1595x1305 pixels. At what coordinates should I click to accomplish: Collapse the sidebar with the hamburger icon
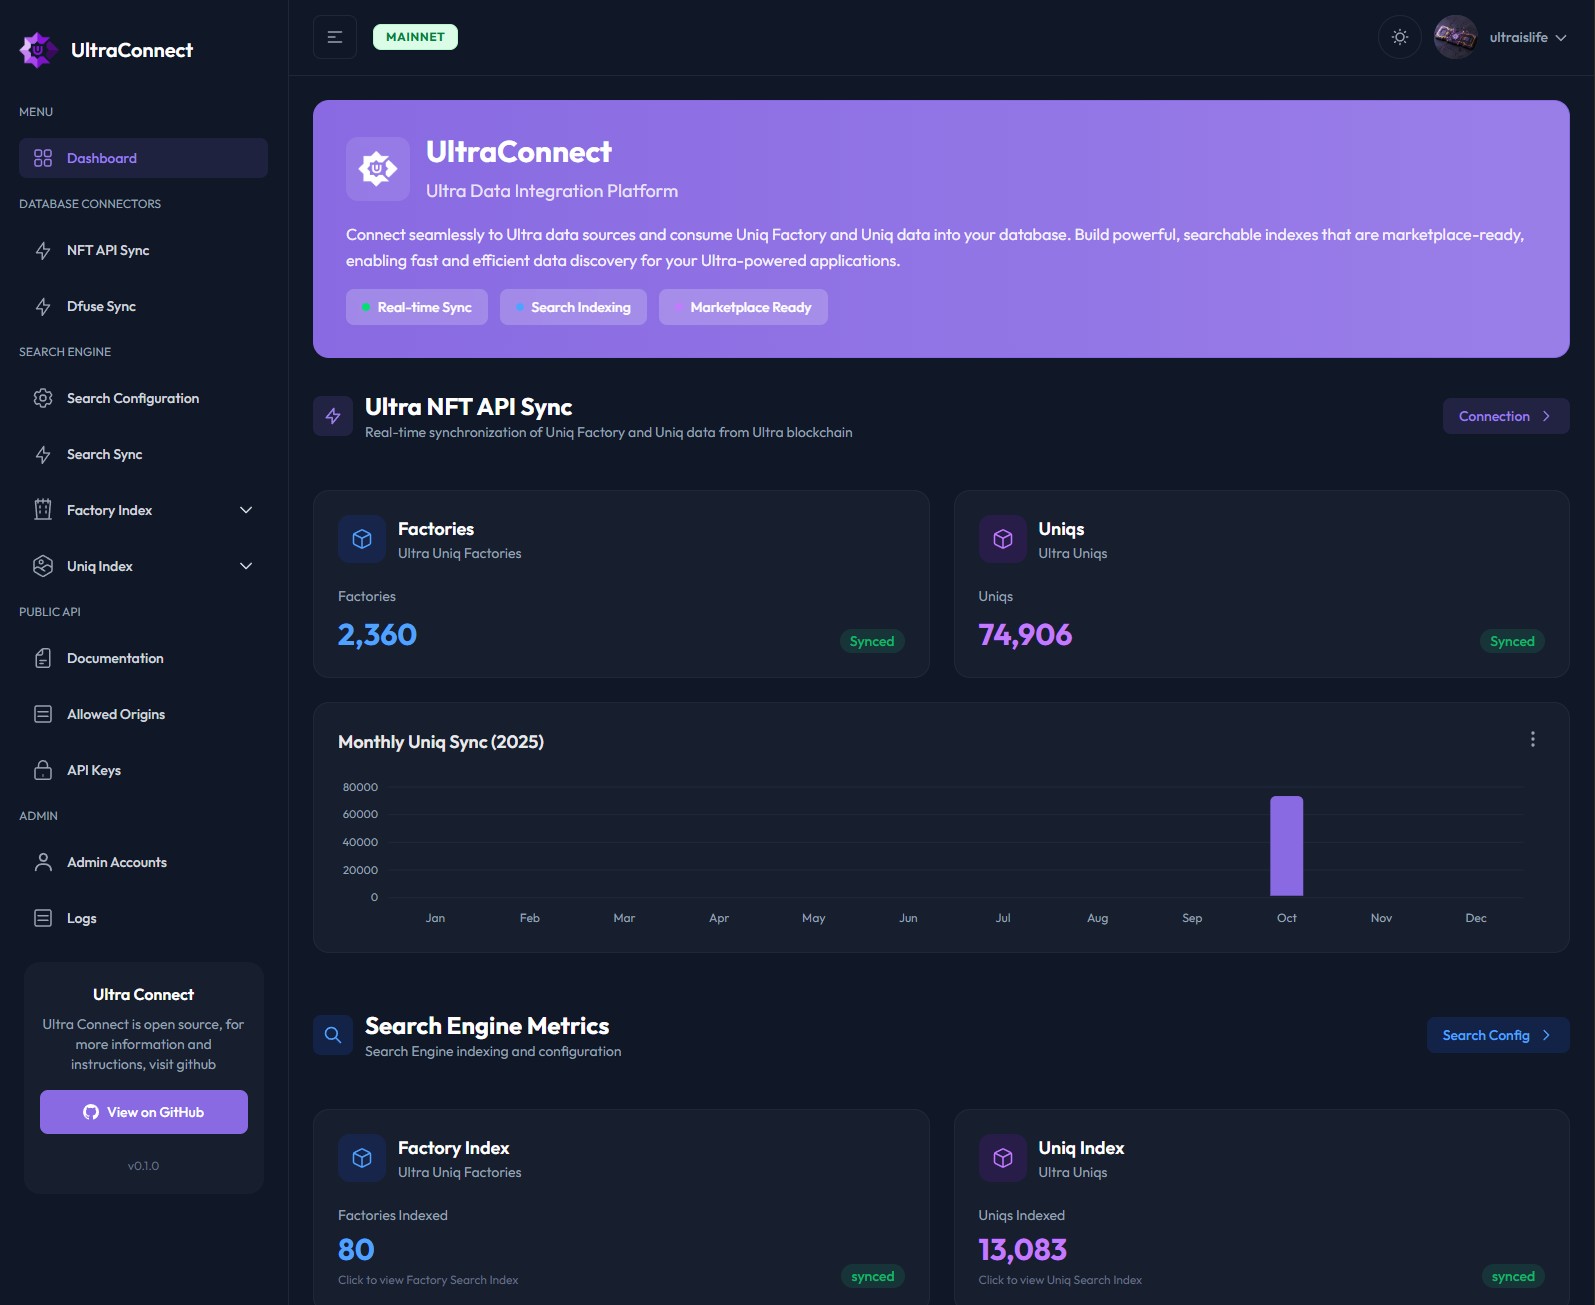[335, 37]
